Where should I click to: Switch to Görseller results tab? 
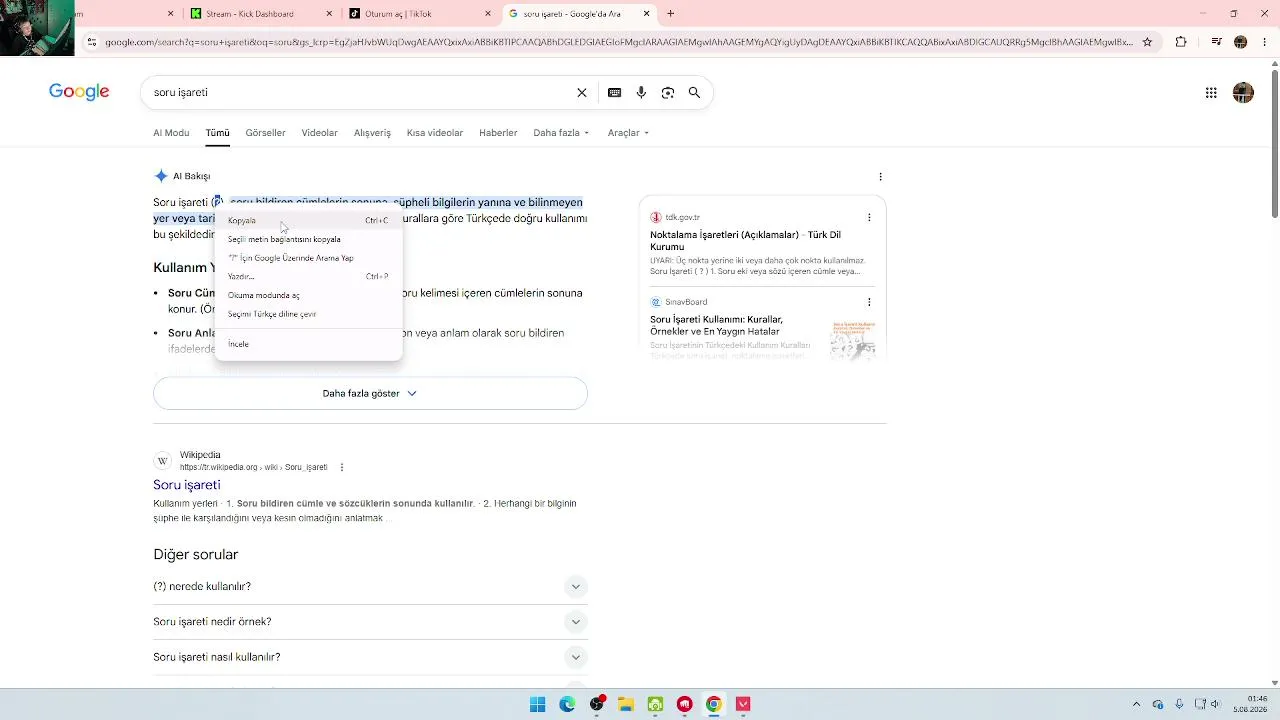(265, 133)
